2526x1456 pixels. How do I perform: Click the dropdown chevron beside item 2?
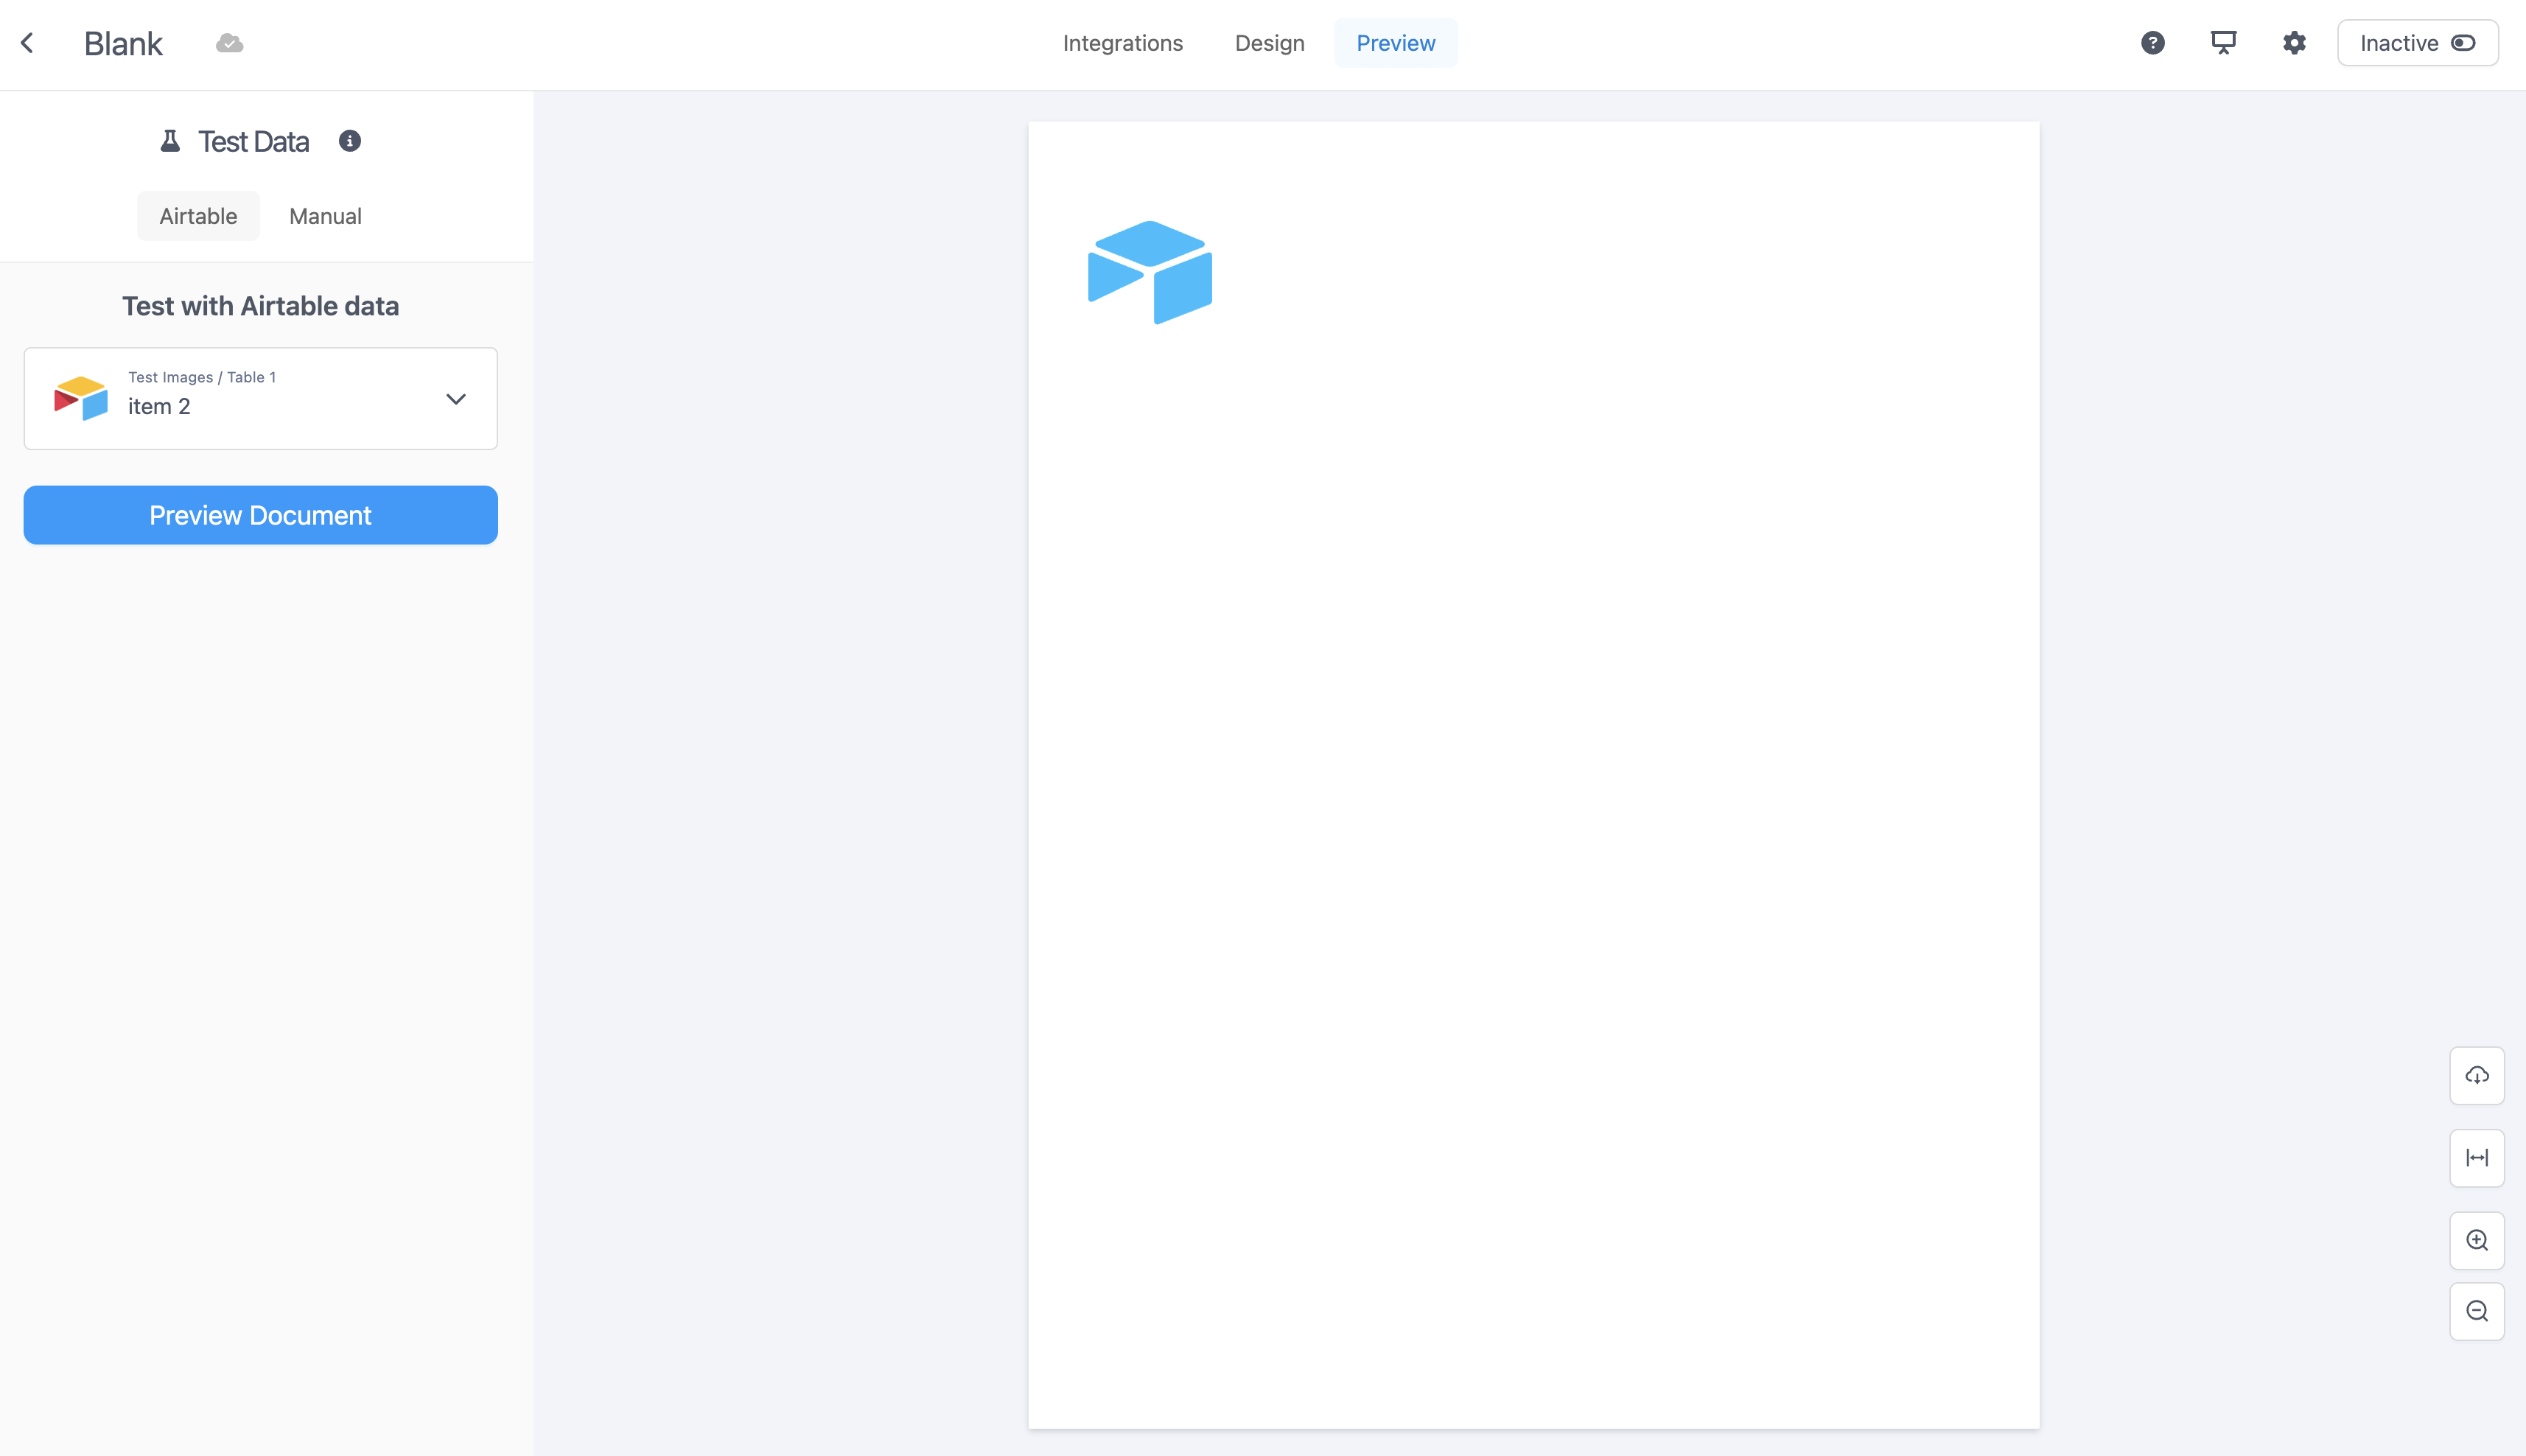pyautogui.click(x=455, y=399)
